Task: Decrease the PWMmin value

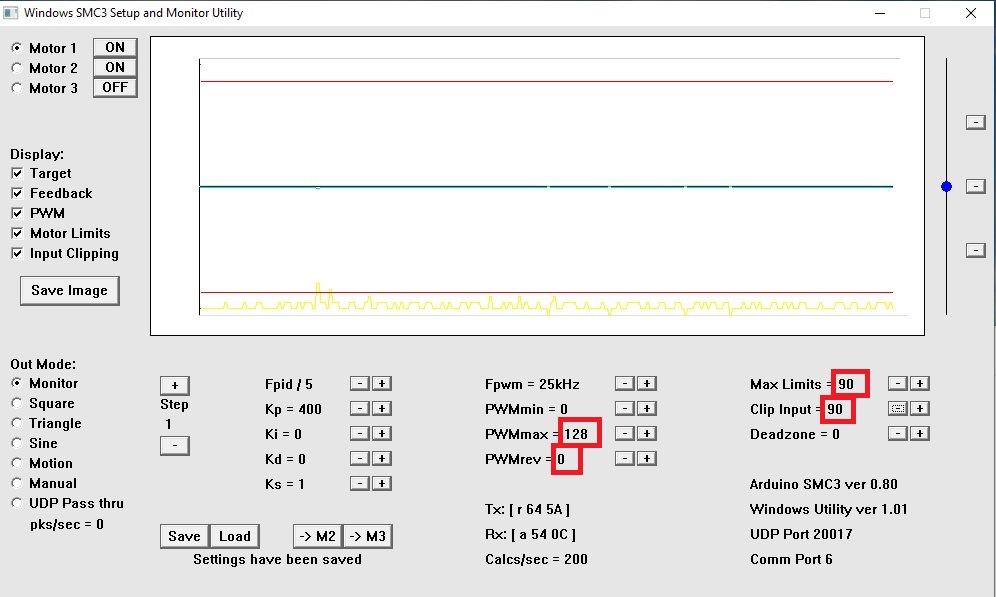Action: tap(625, 408)
